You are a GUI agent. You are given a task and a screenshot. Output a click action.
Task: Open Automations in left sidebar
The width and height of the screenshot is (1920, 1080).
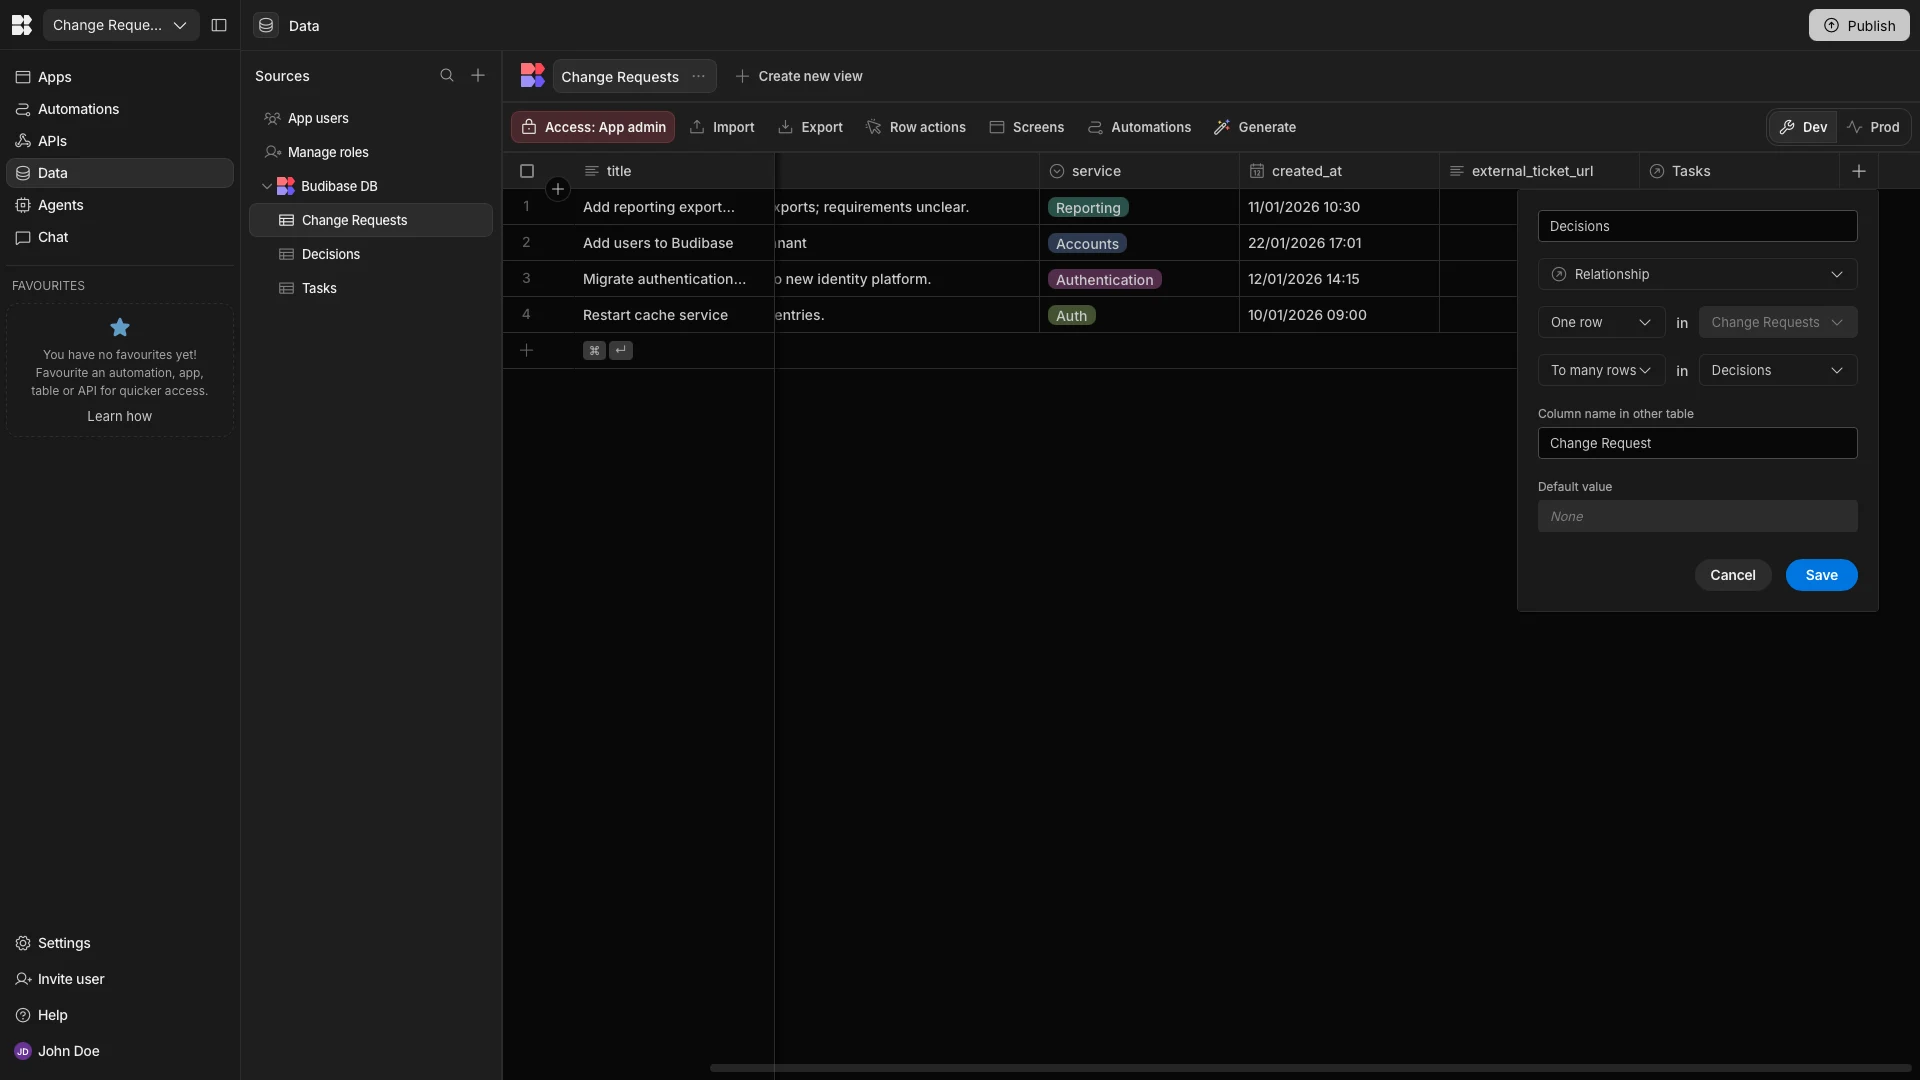click(x=78, y=109)
